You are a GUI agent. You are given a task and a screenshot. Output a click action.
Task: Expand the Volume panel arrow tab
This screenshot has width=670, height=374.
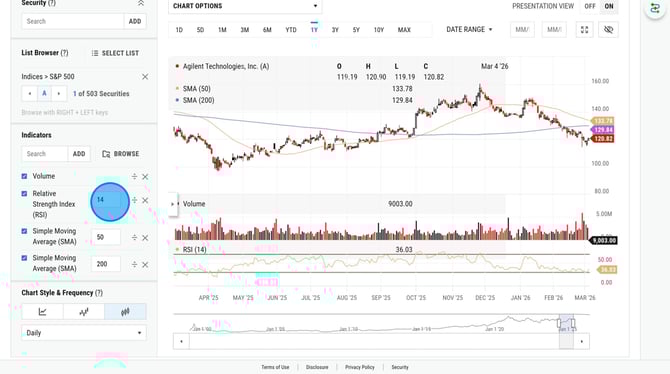coord(173,204)
